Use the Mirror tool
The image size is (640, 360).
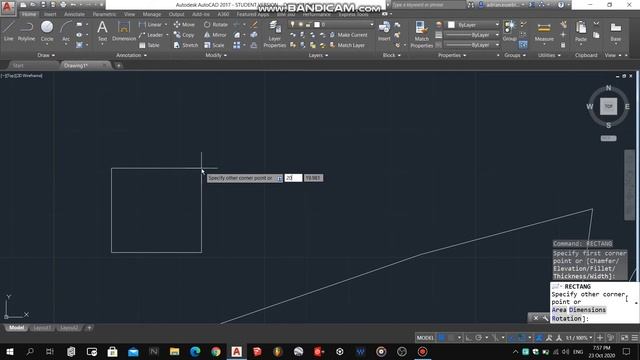(215, 35)
